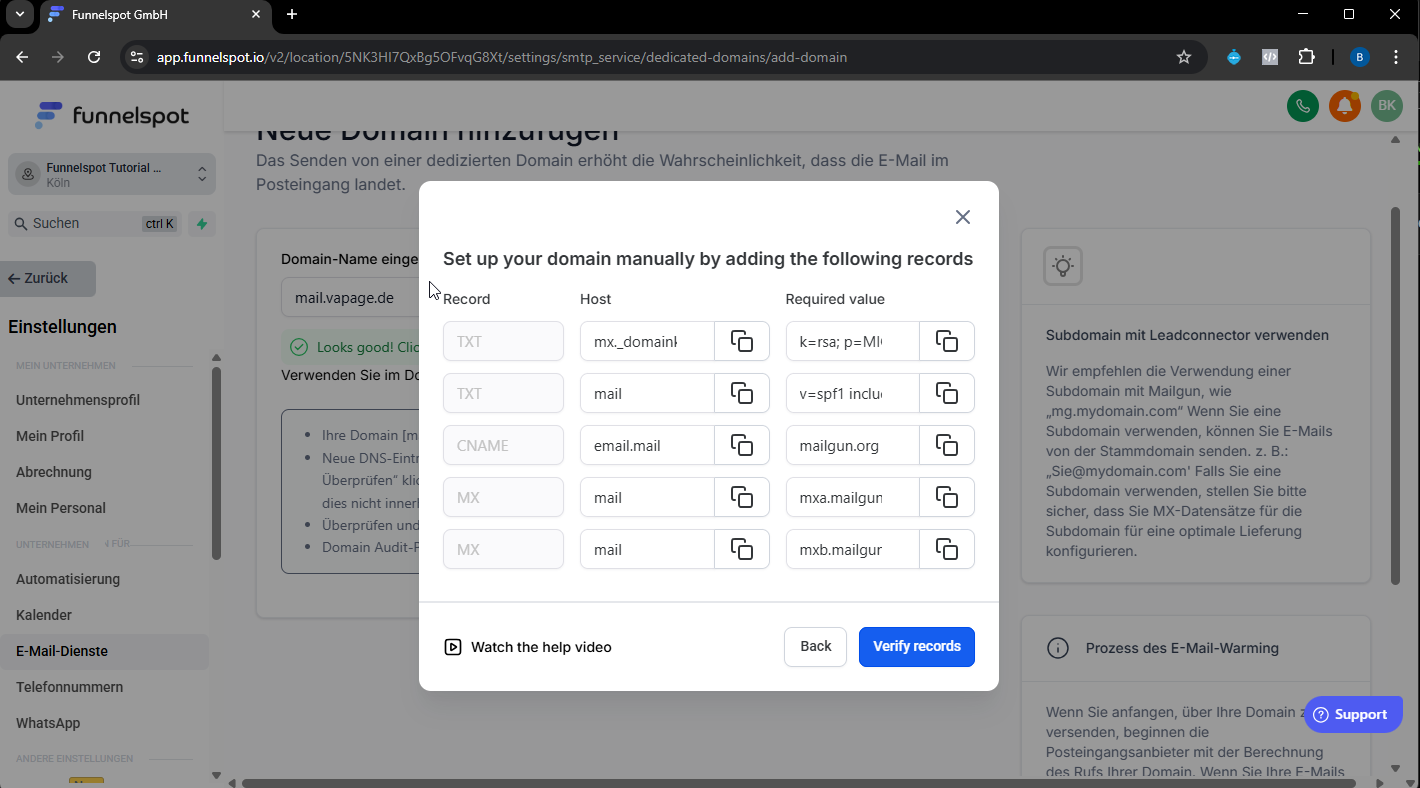Expand the Funnelspot Tutorial account switcher
1420x788 pixels.
point(112,175)
